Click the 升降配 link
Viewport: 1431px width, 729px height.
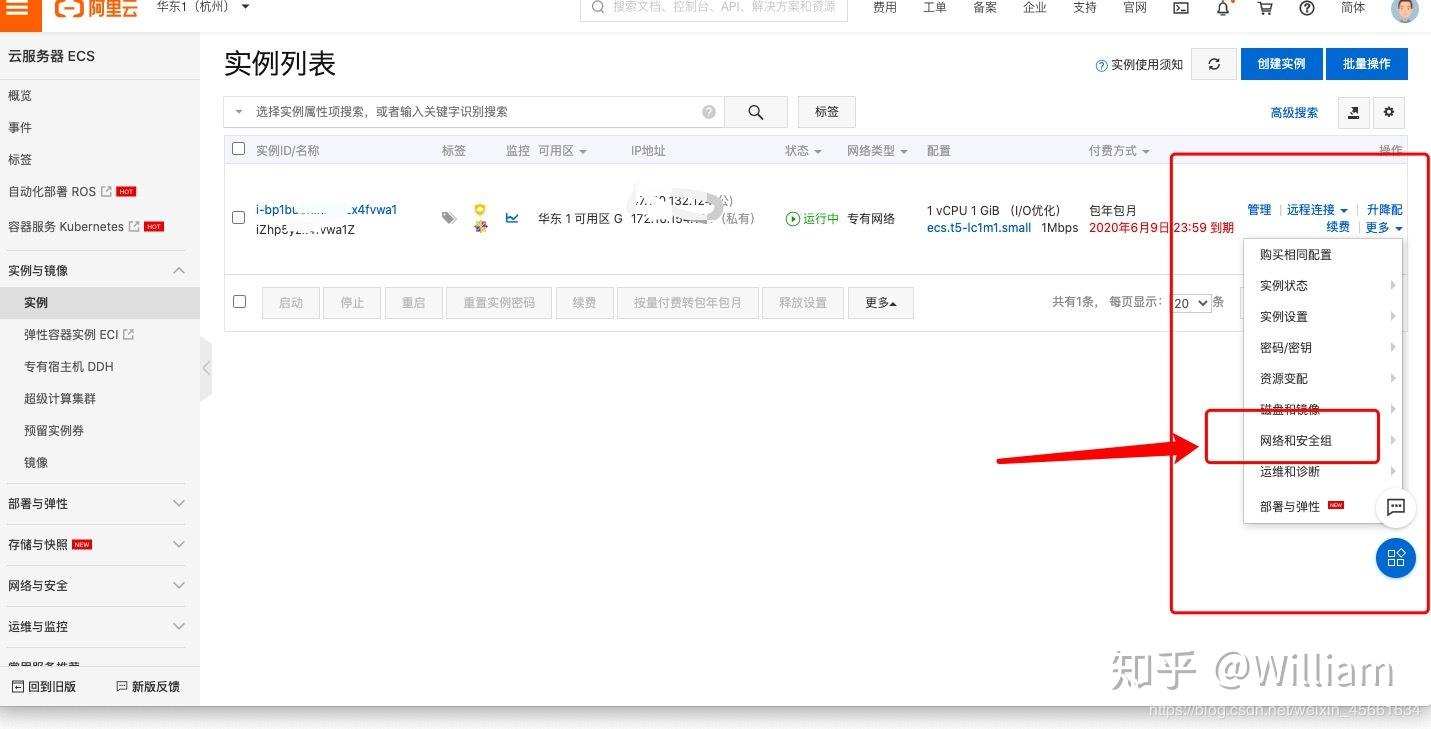[1384, 210]
